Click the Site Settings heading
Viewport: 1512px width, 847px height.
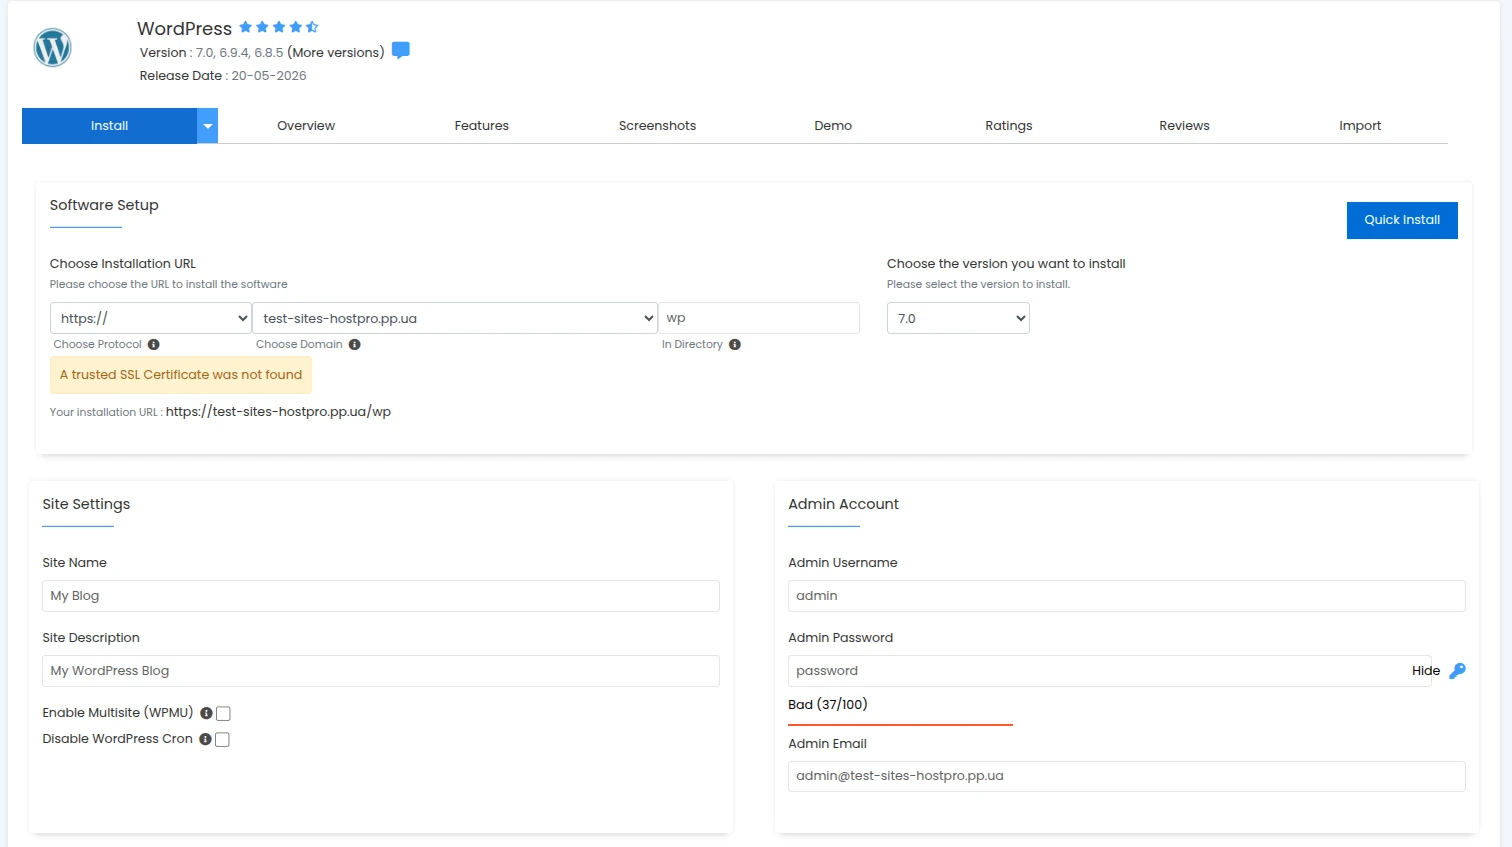click(x=86, y=504)
